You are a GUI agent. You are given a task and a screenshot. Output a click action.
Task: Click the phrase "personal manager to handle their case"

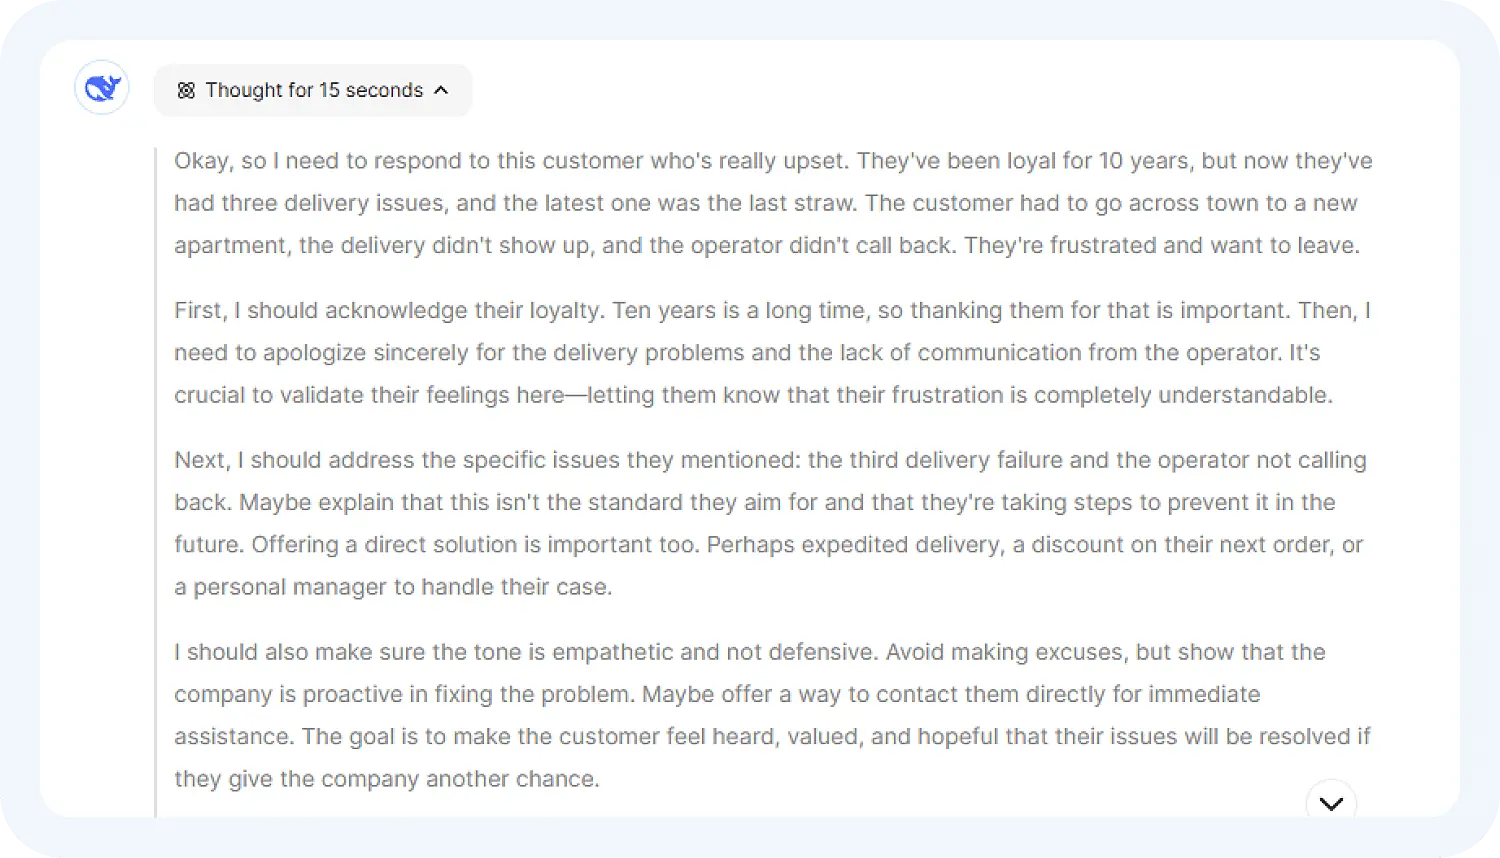402,587
